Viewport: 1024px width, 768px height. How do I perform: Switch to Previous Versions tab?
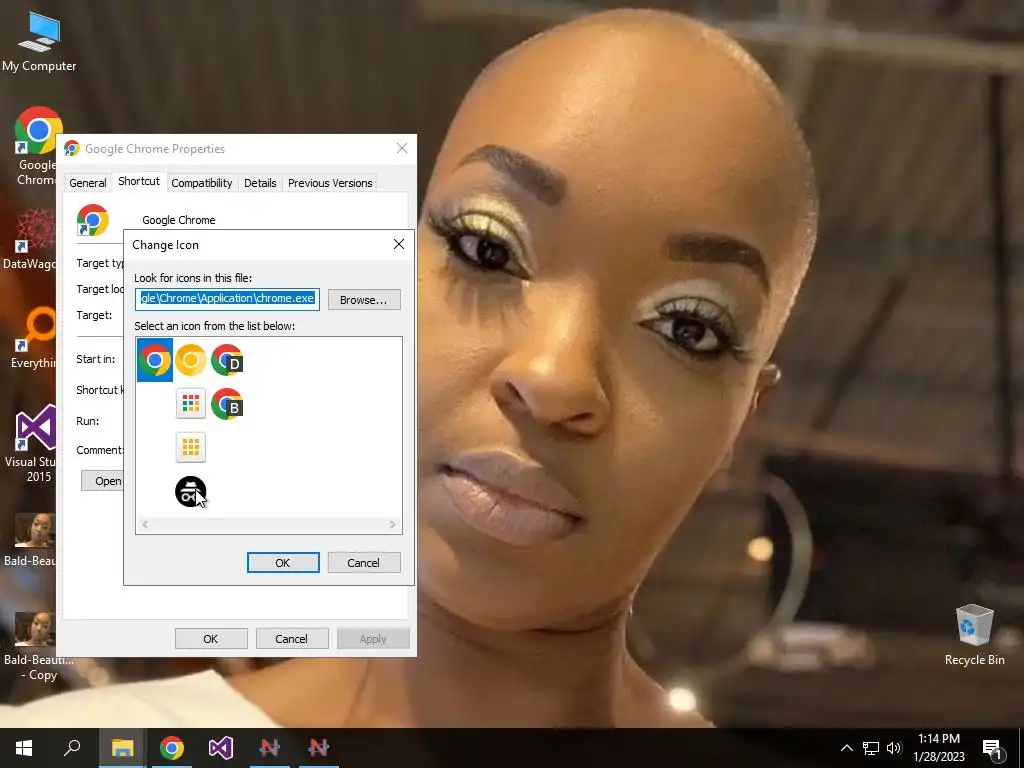point(330,183)
